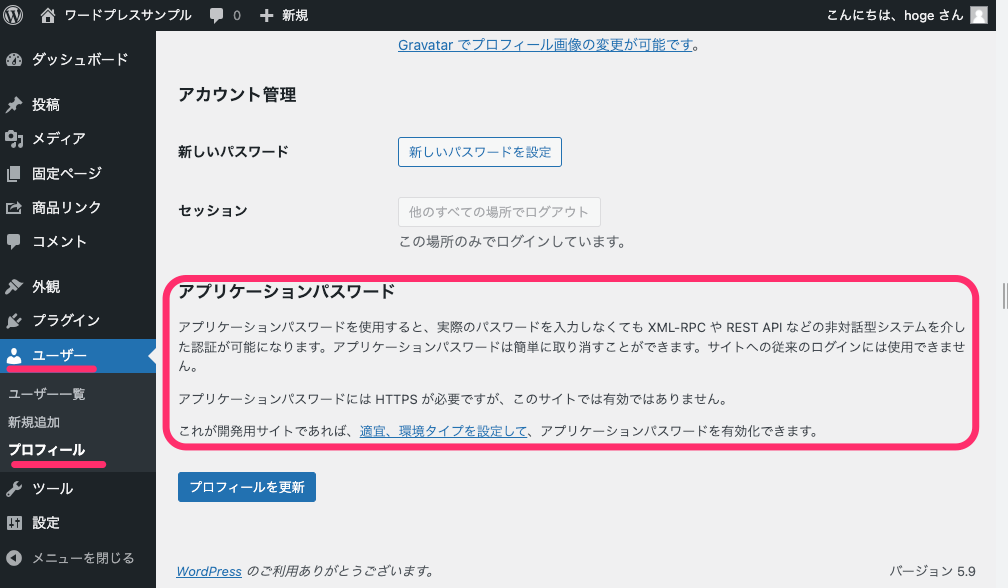Click the 固定ページ pages icon

click(14, 174)
